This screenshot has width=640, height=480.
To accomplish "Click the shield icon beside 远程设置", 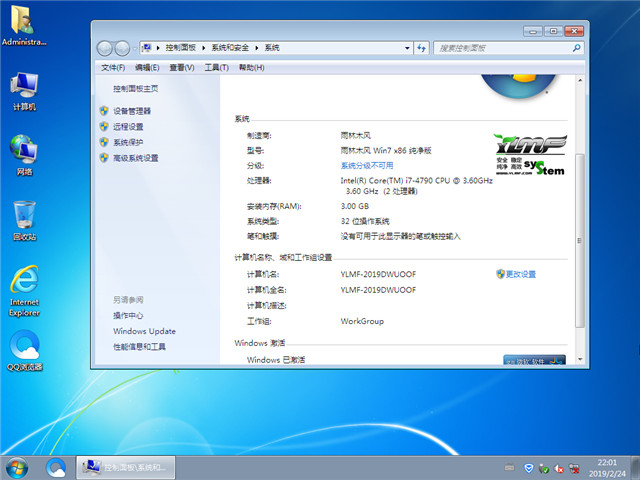I will [x=104, y=127].
